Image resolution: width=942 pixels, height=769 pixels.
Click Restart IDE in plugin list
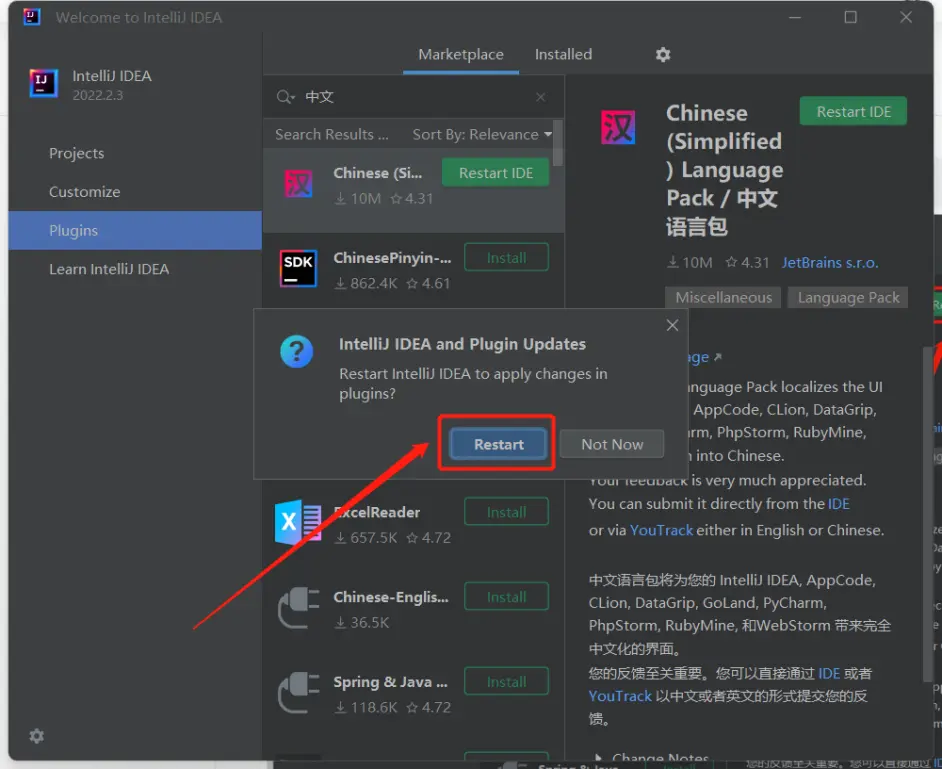click(496, 173)
